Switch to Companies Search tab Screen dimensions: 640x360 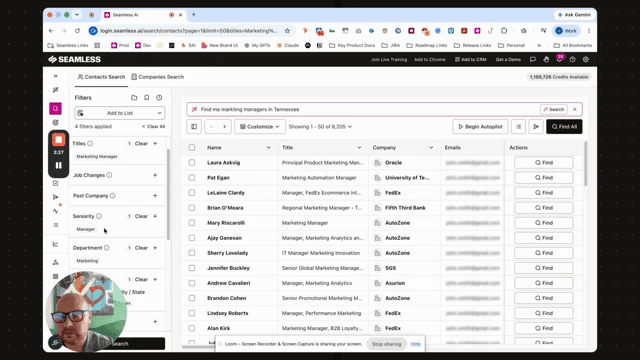coord(158,77)
